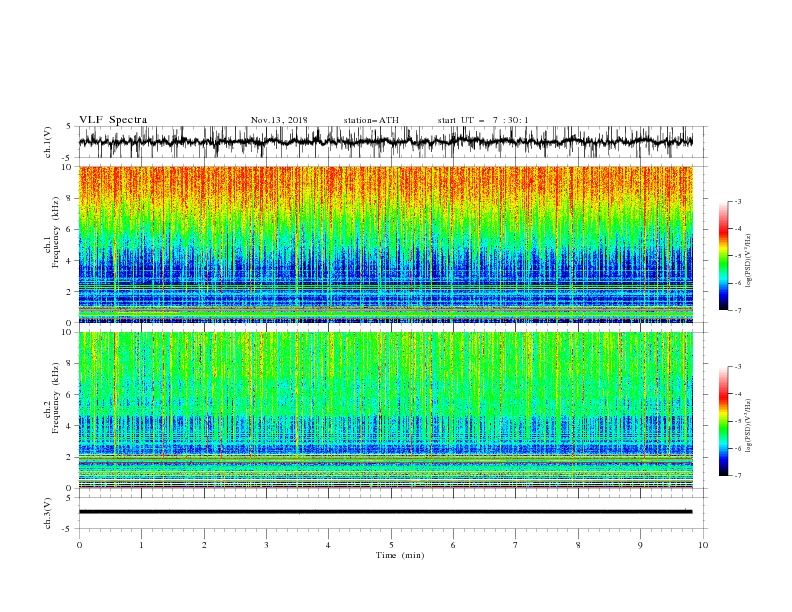Click inside the ch.2 spectrogram panel

(x=385, y=410)
